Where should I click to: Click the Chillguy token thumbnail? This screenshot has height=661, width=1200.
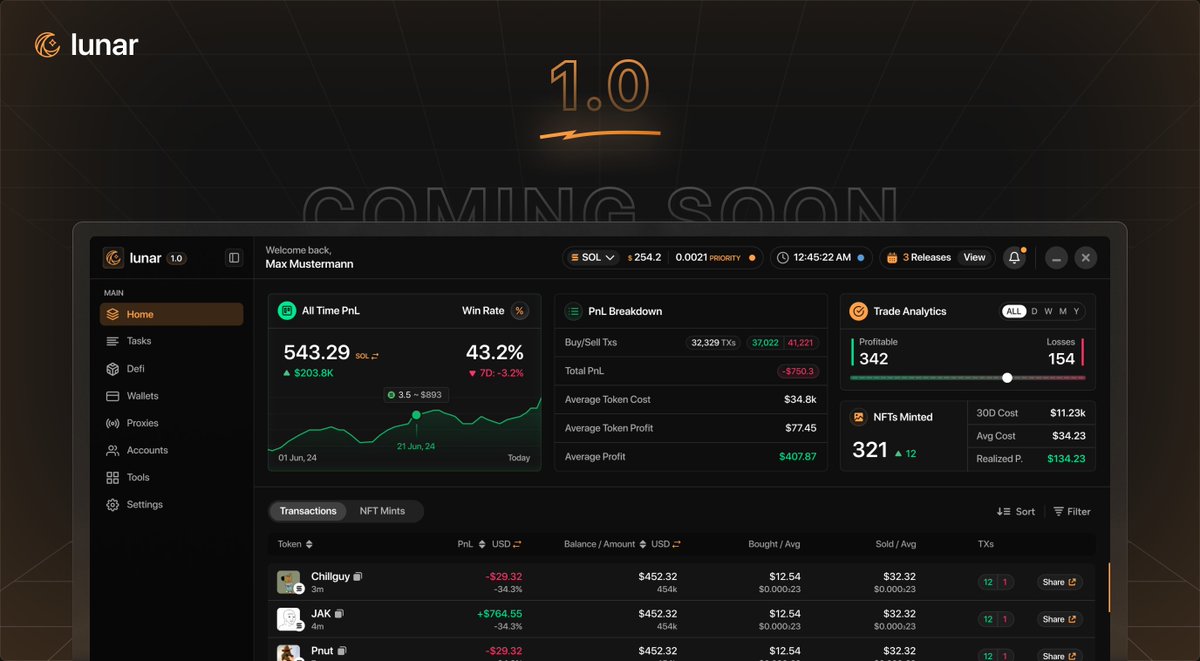[289, 582]
